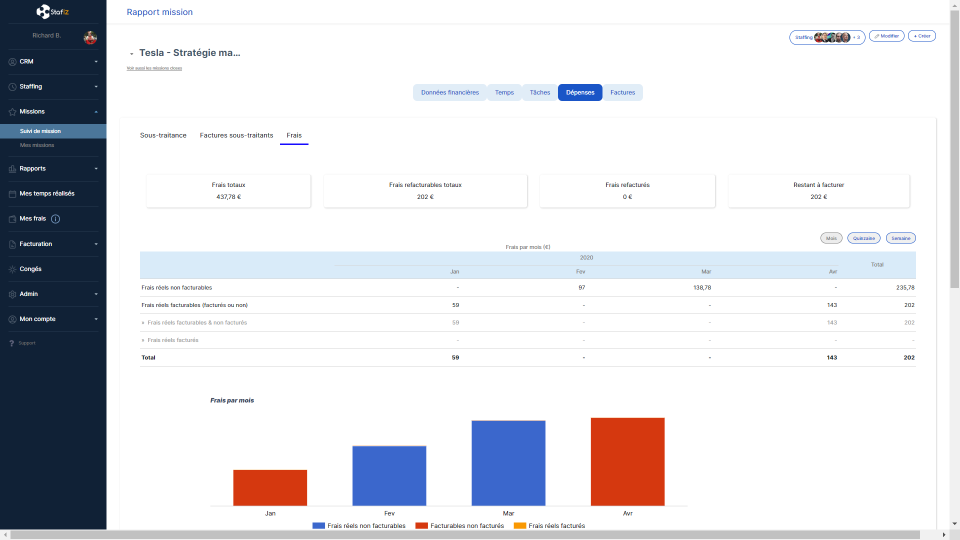Click the Frais refacturables totaux card

(x=426, y=191)
